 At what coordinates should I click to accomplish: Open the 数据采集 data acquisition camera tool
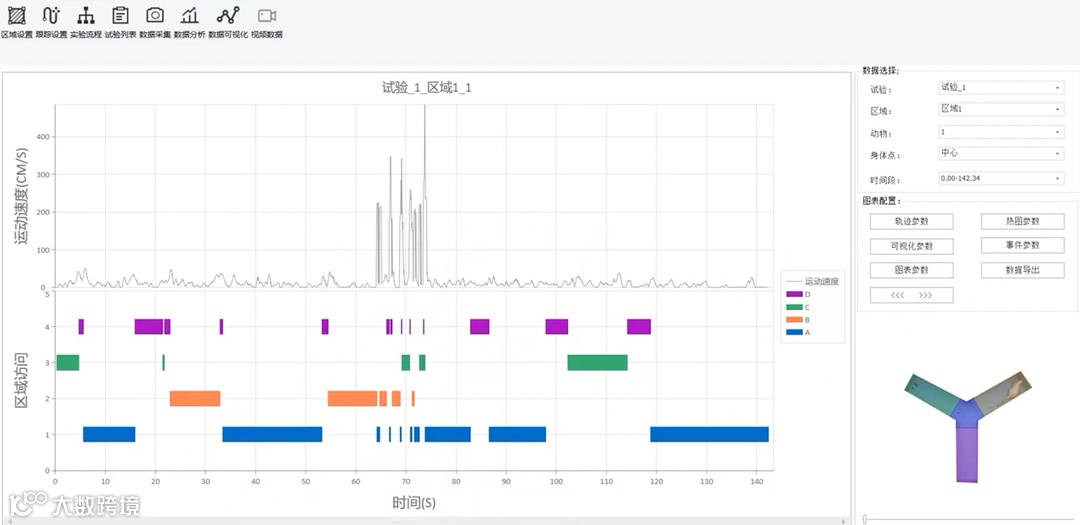(155, 22)
